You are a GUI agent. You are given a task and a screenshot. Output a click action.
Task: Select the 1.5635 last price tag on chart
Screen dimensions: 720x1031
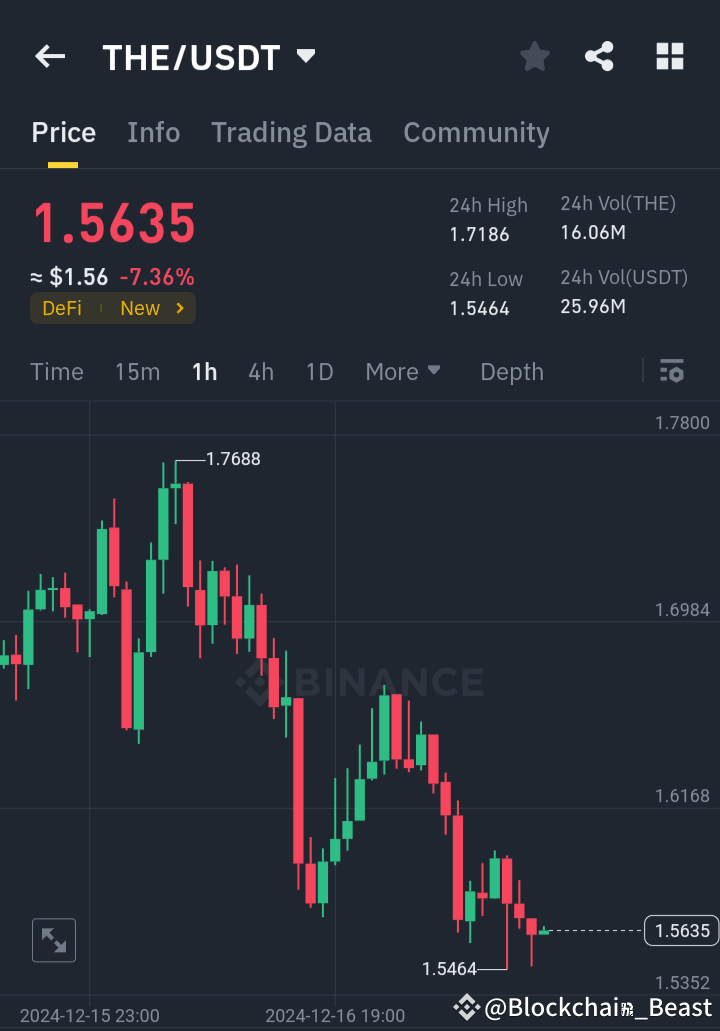pyautogui.click(x=681, y=930)
